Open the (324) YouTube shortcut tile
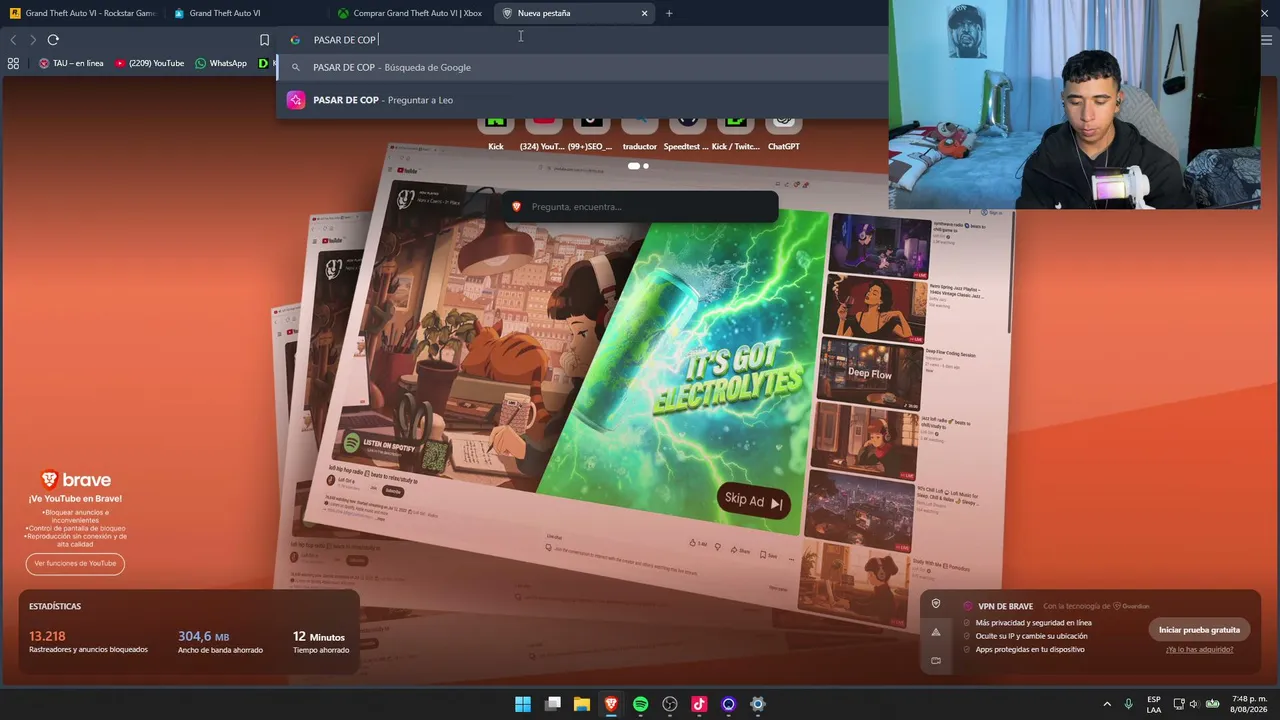 tap(543, 132)
